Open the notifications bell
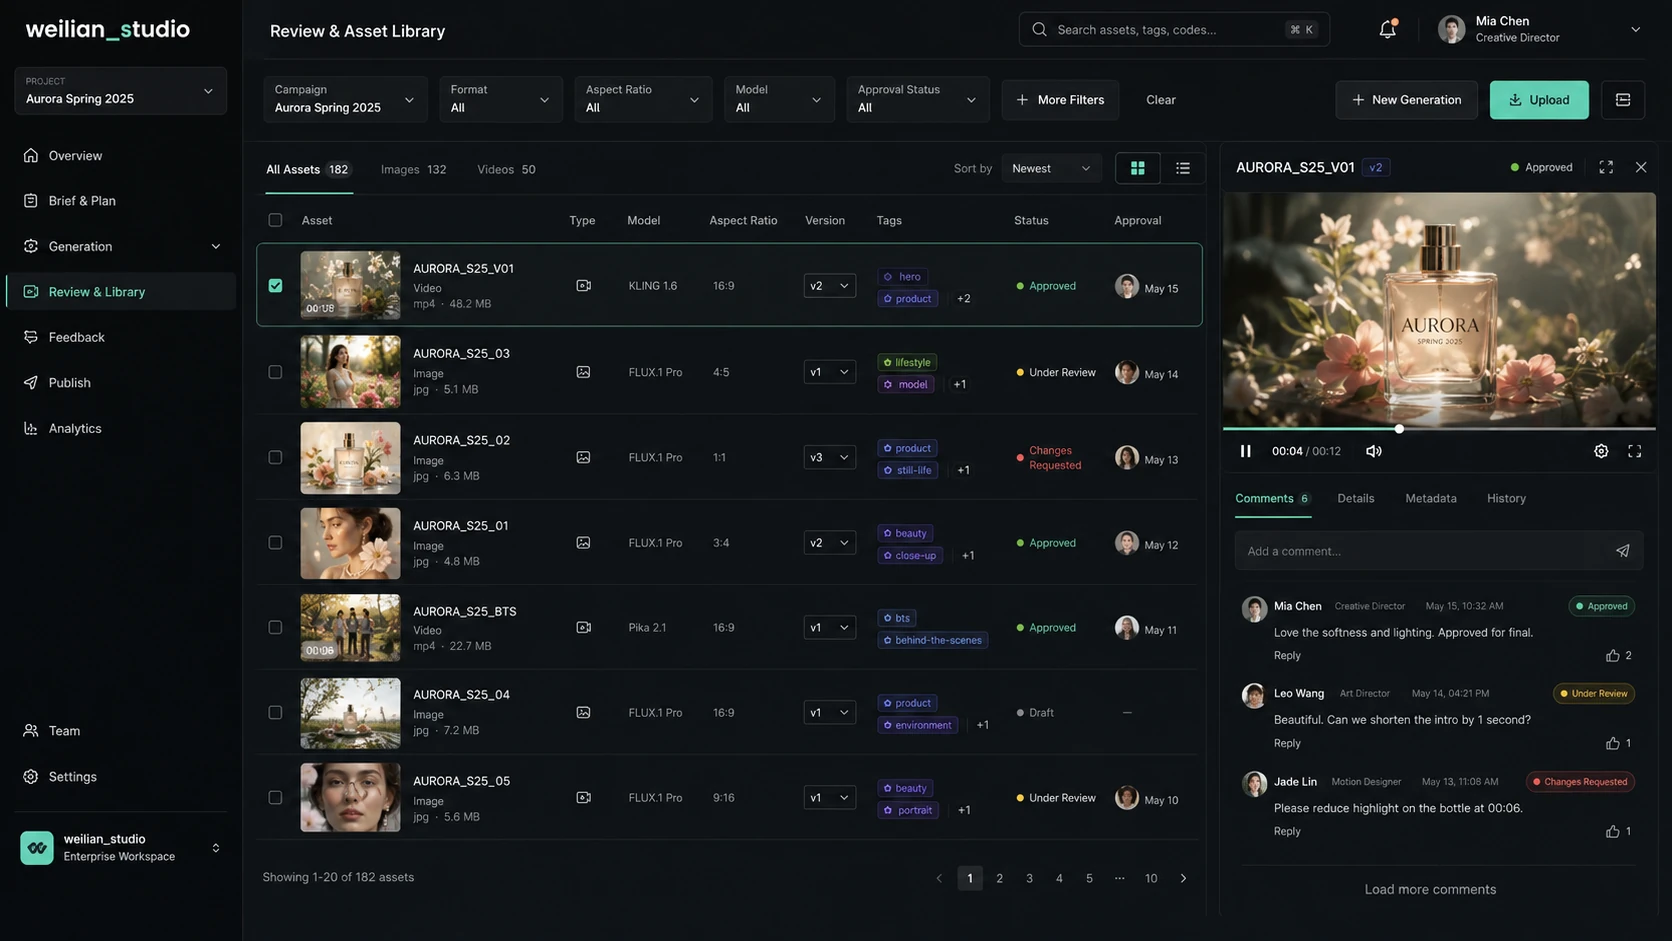1672x941 pixels. [1387, 29]
